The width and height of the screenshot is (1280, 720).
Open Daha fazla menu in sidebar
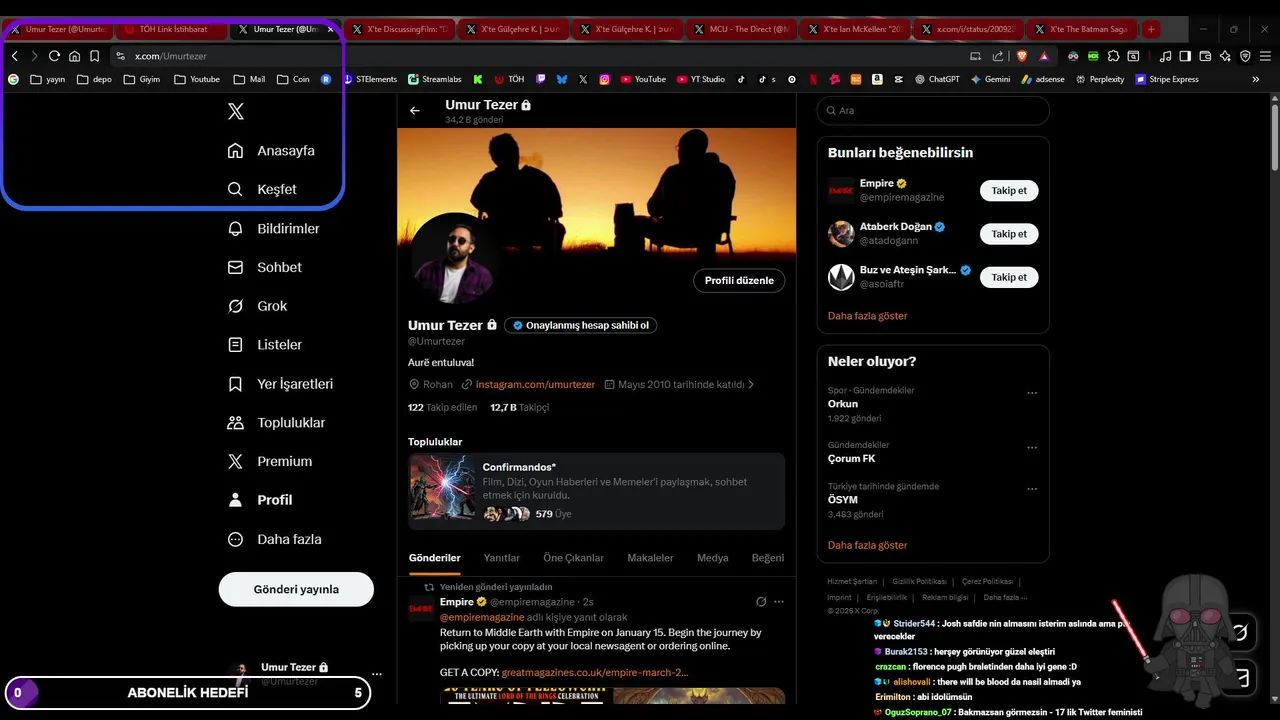pyautogui.click(x=274, y=539)
